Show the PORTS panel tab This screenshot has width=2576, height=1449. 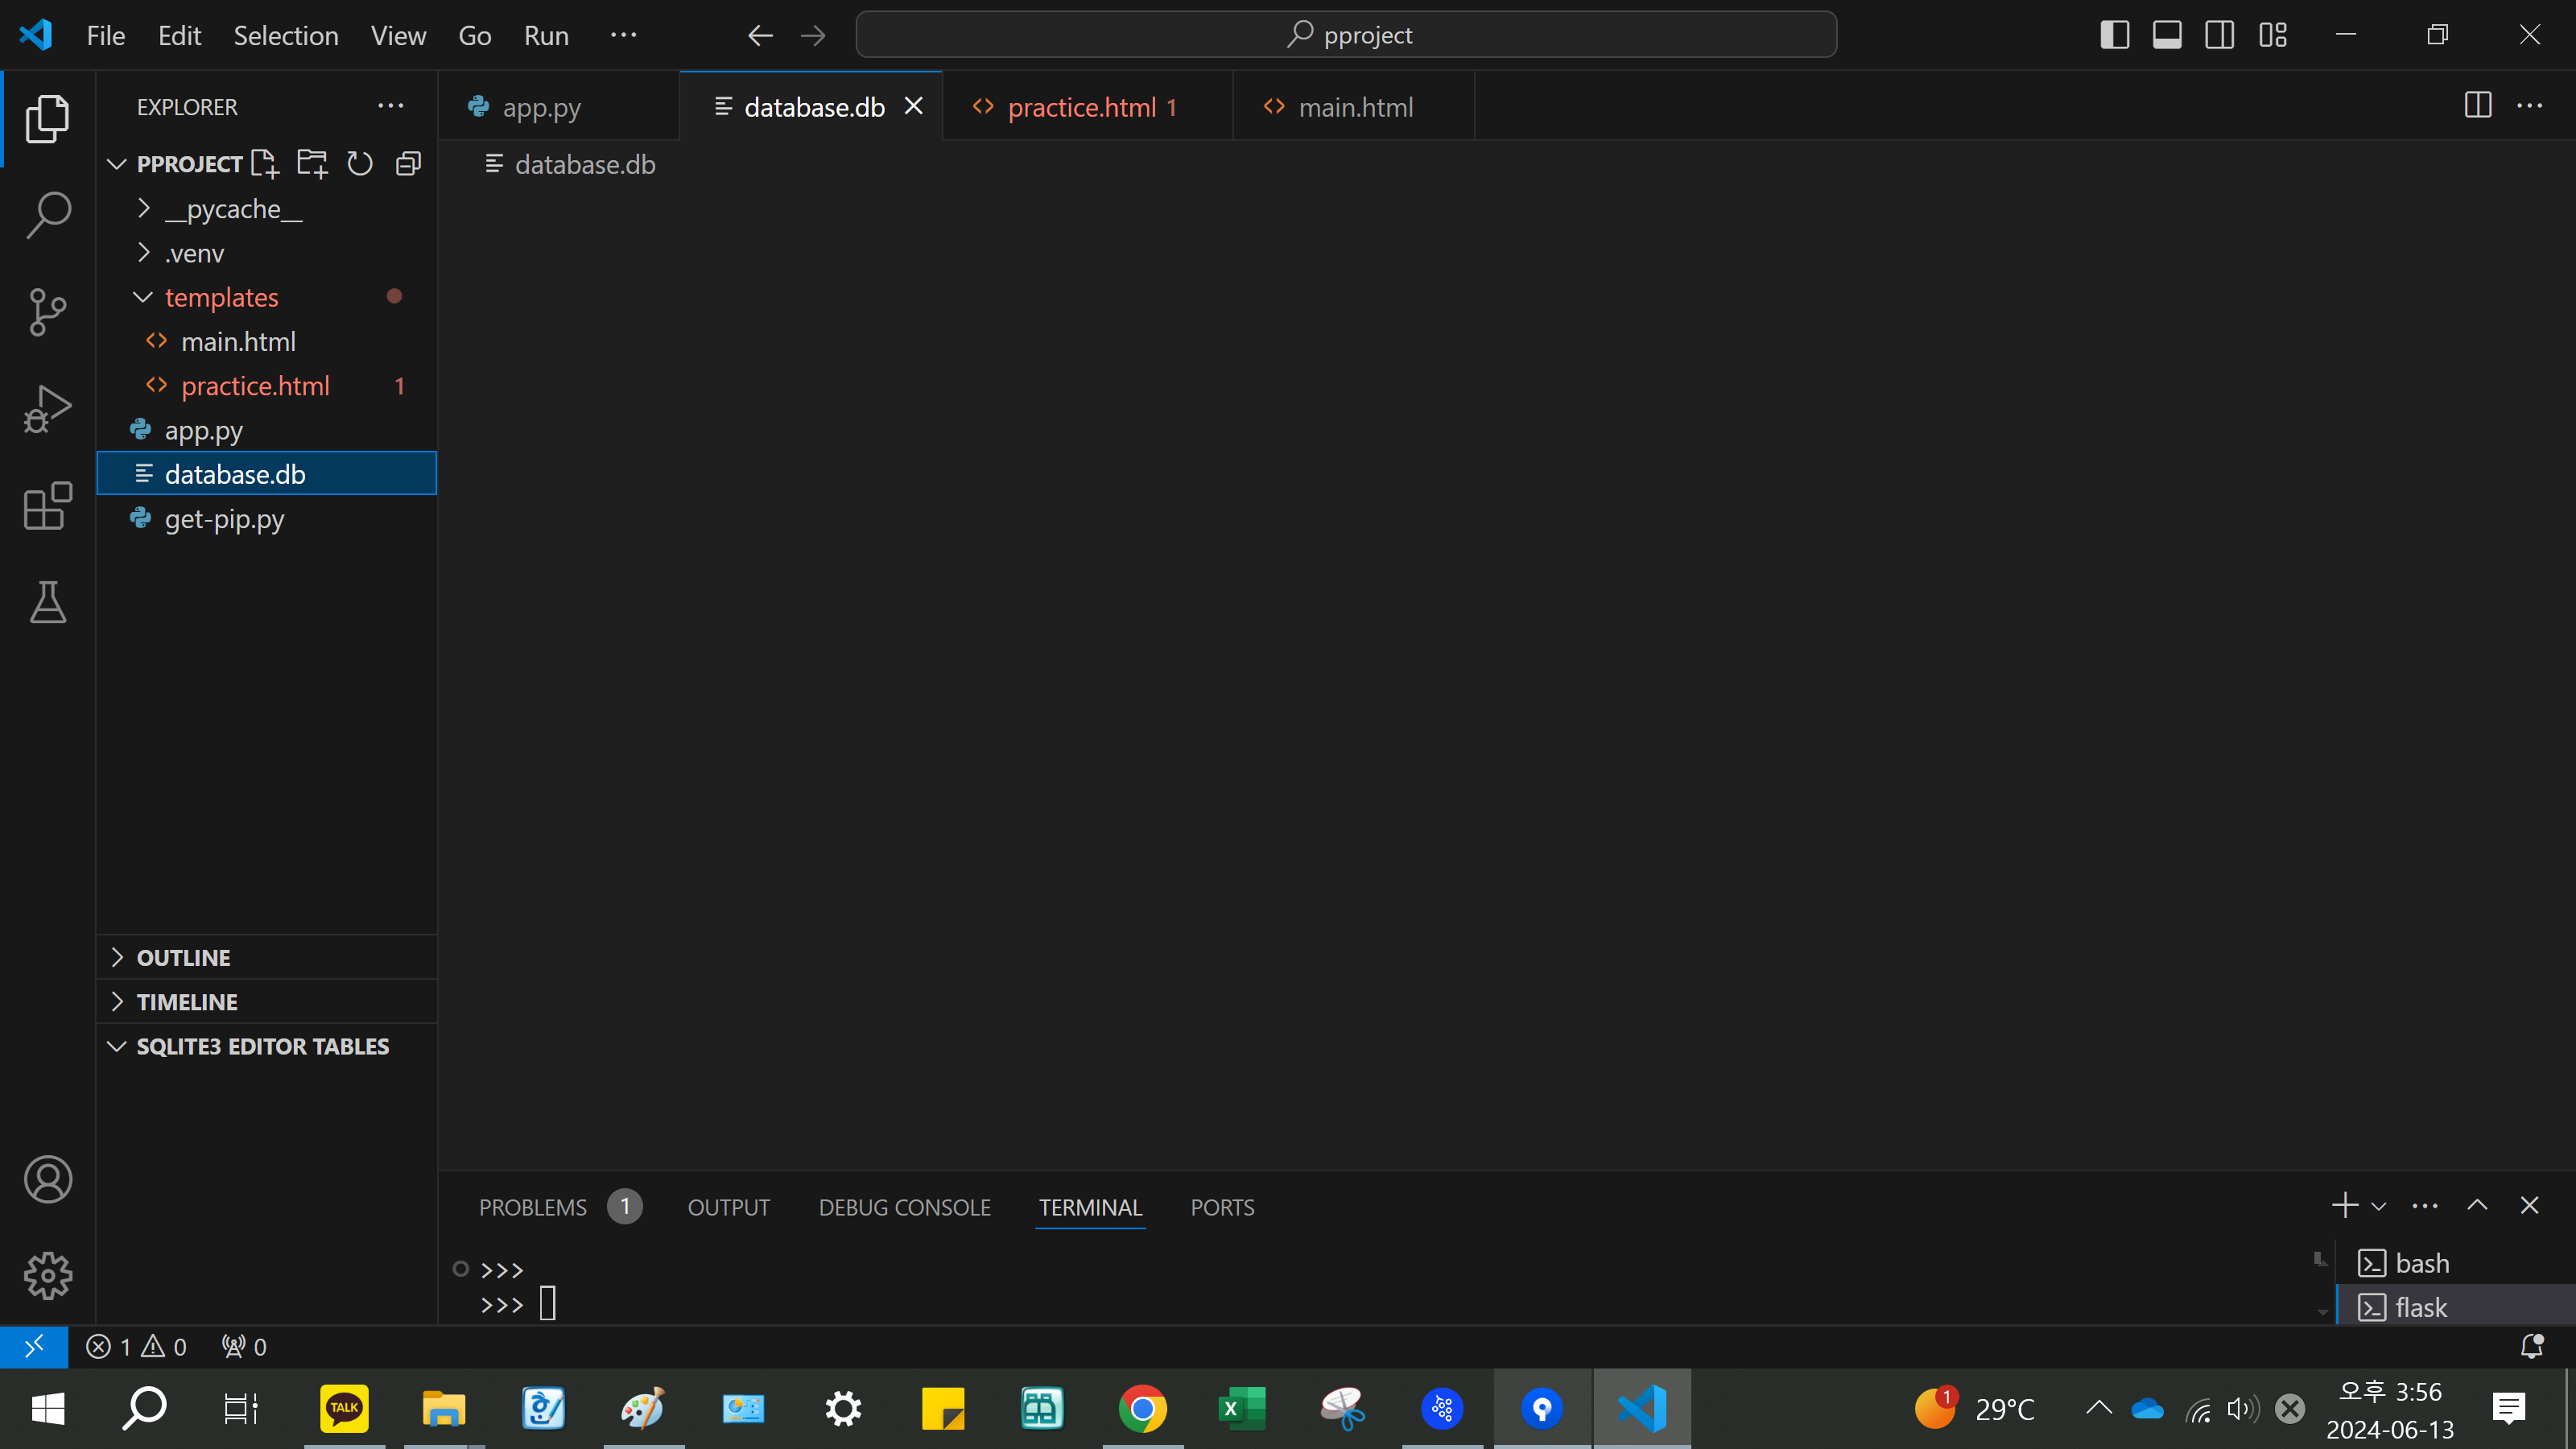pyautogui.click(x=1222, y=1207)
